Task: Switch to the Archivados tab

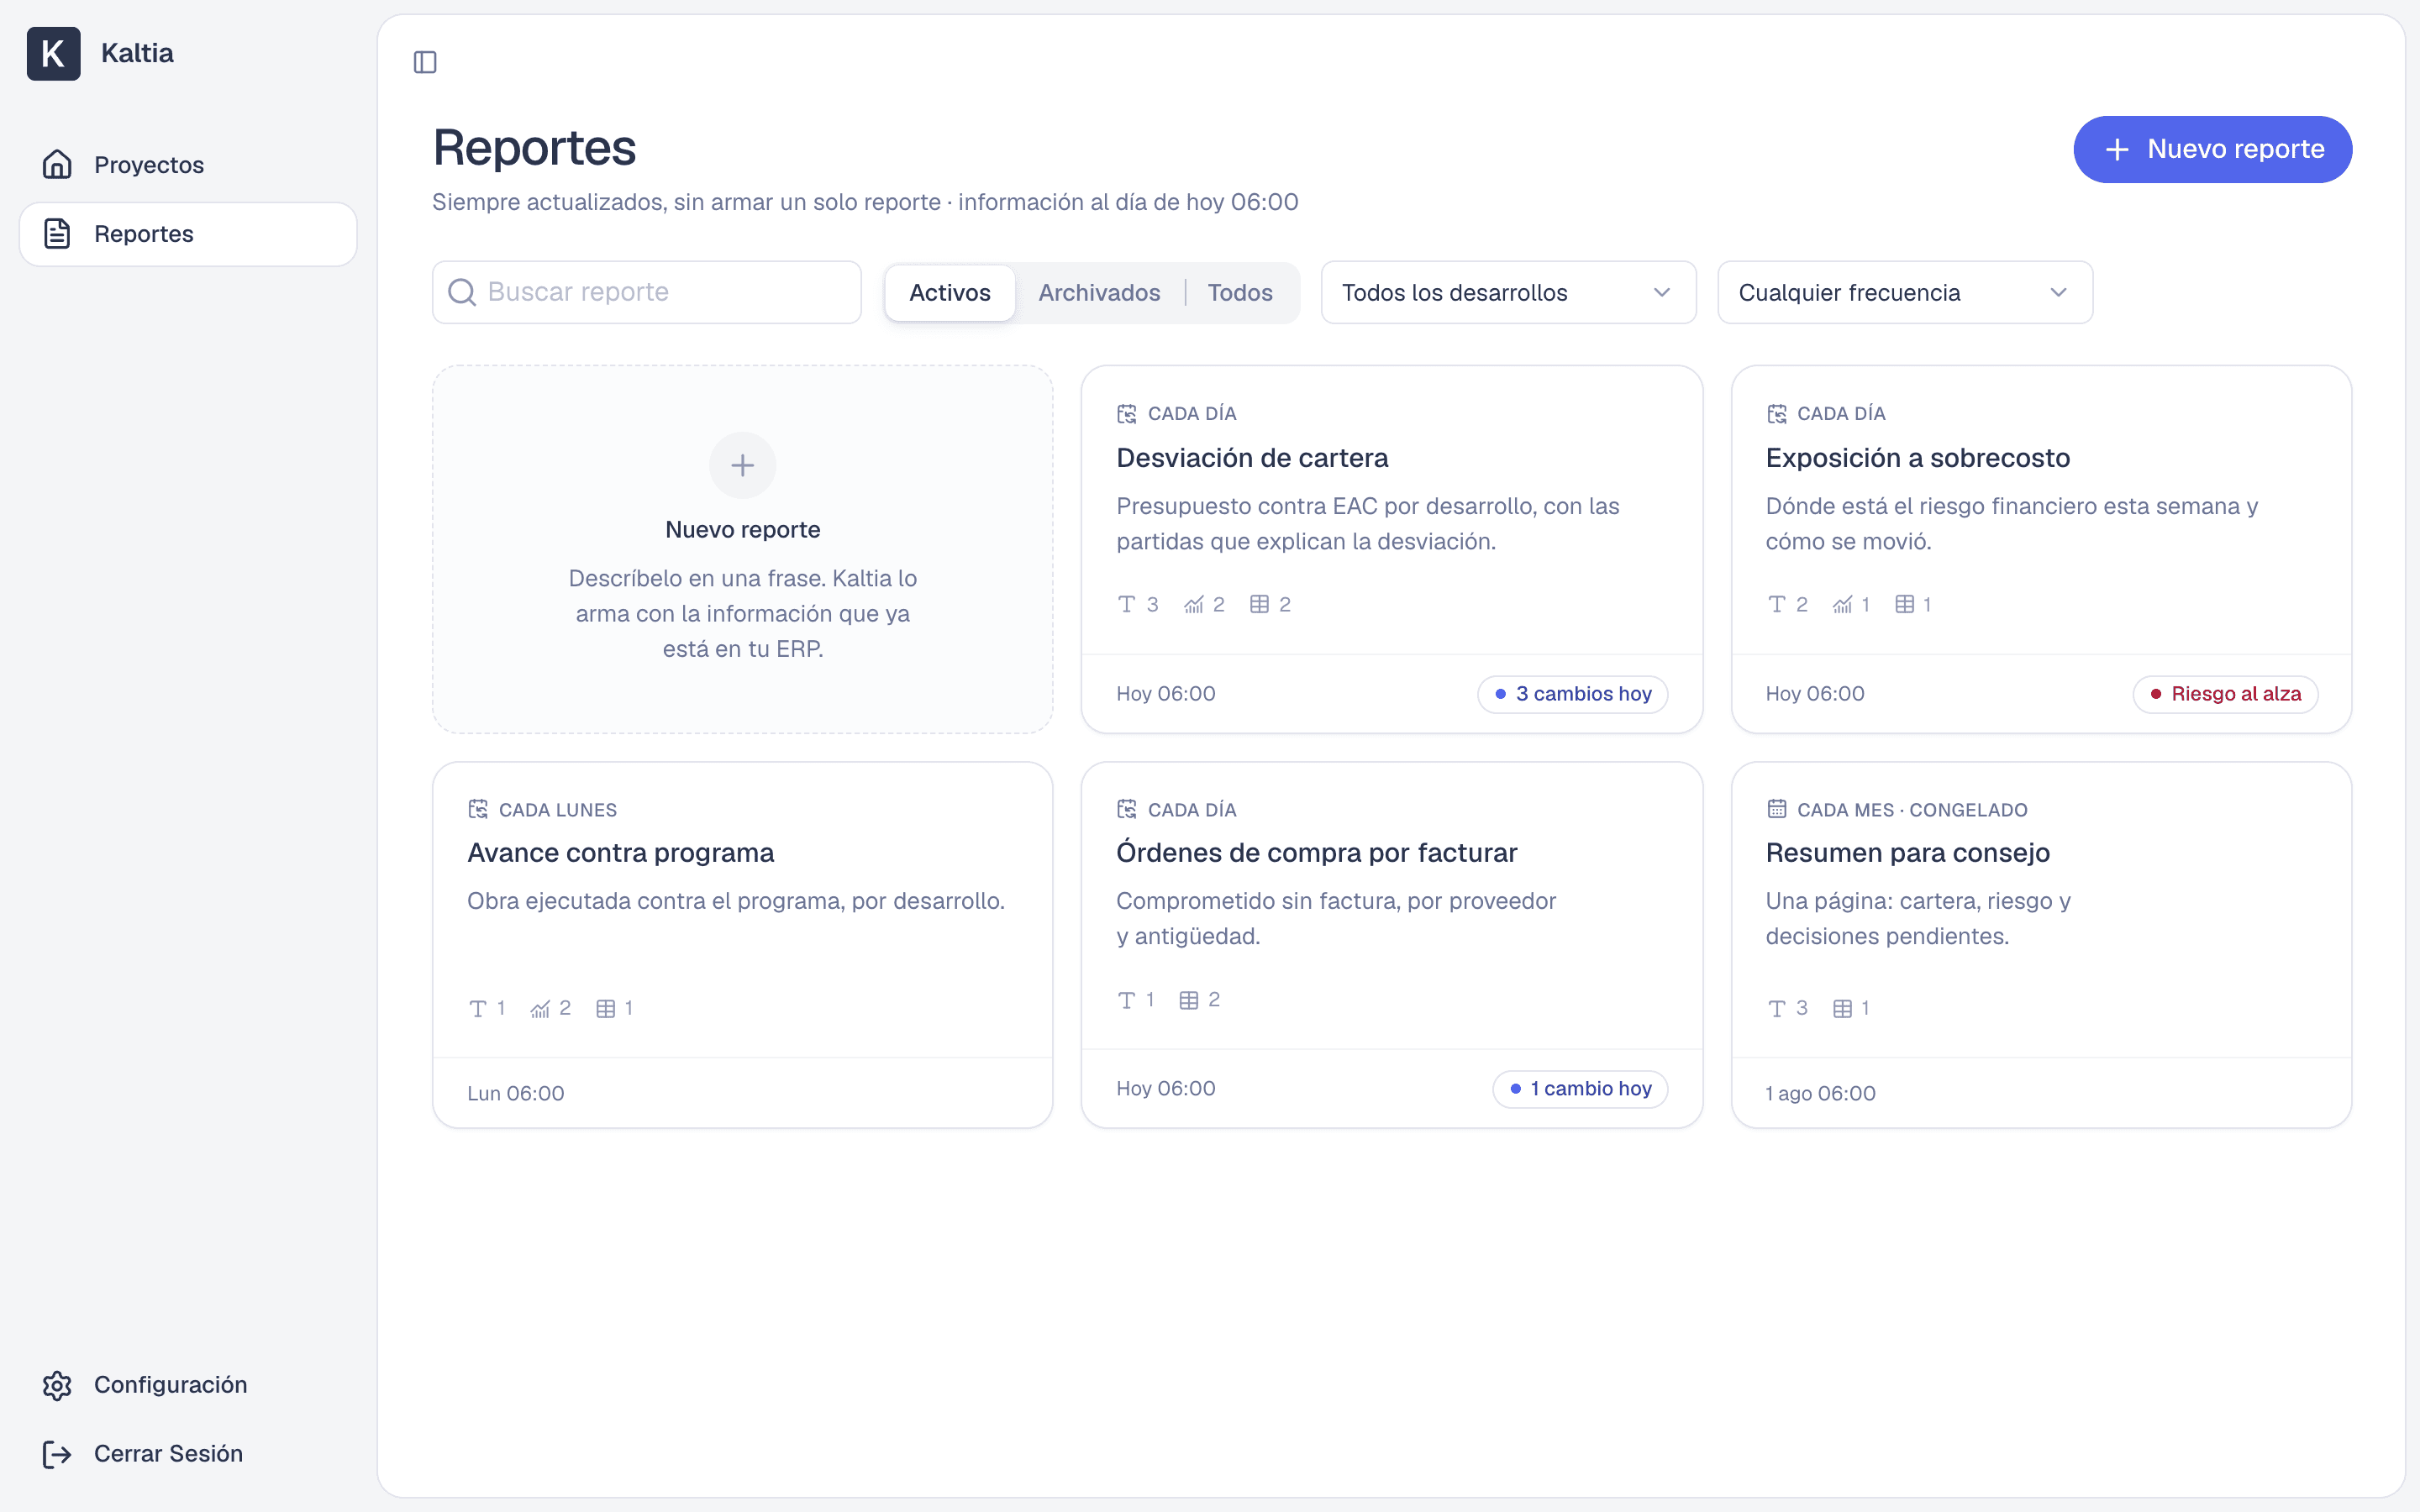Action: point(1099,292)
